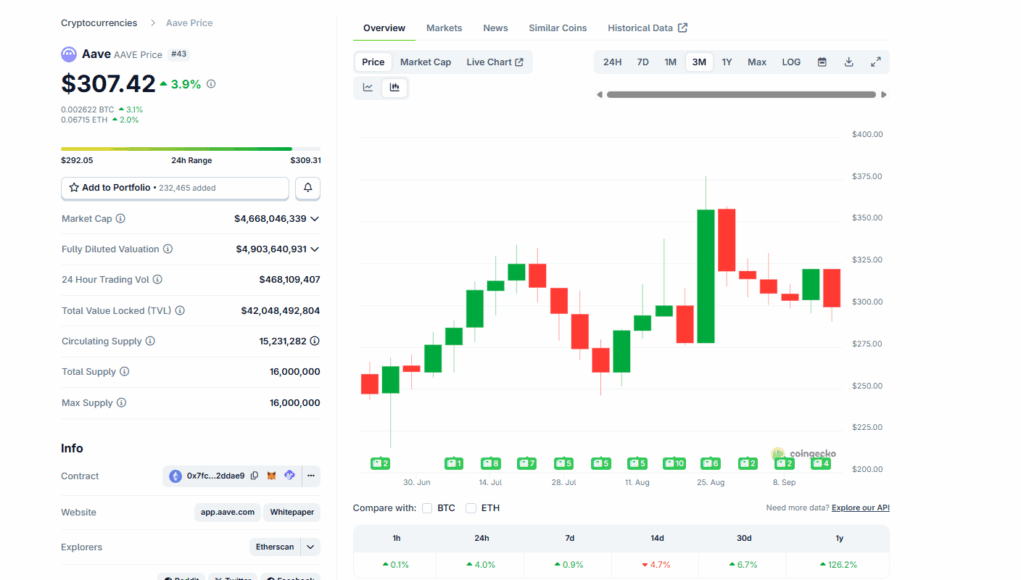
Task: Open the ellipsis to show more contracts
Action: pyautogui.click(x=311, y=476)
